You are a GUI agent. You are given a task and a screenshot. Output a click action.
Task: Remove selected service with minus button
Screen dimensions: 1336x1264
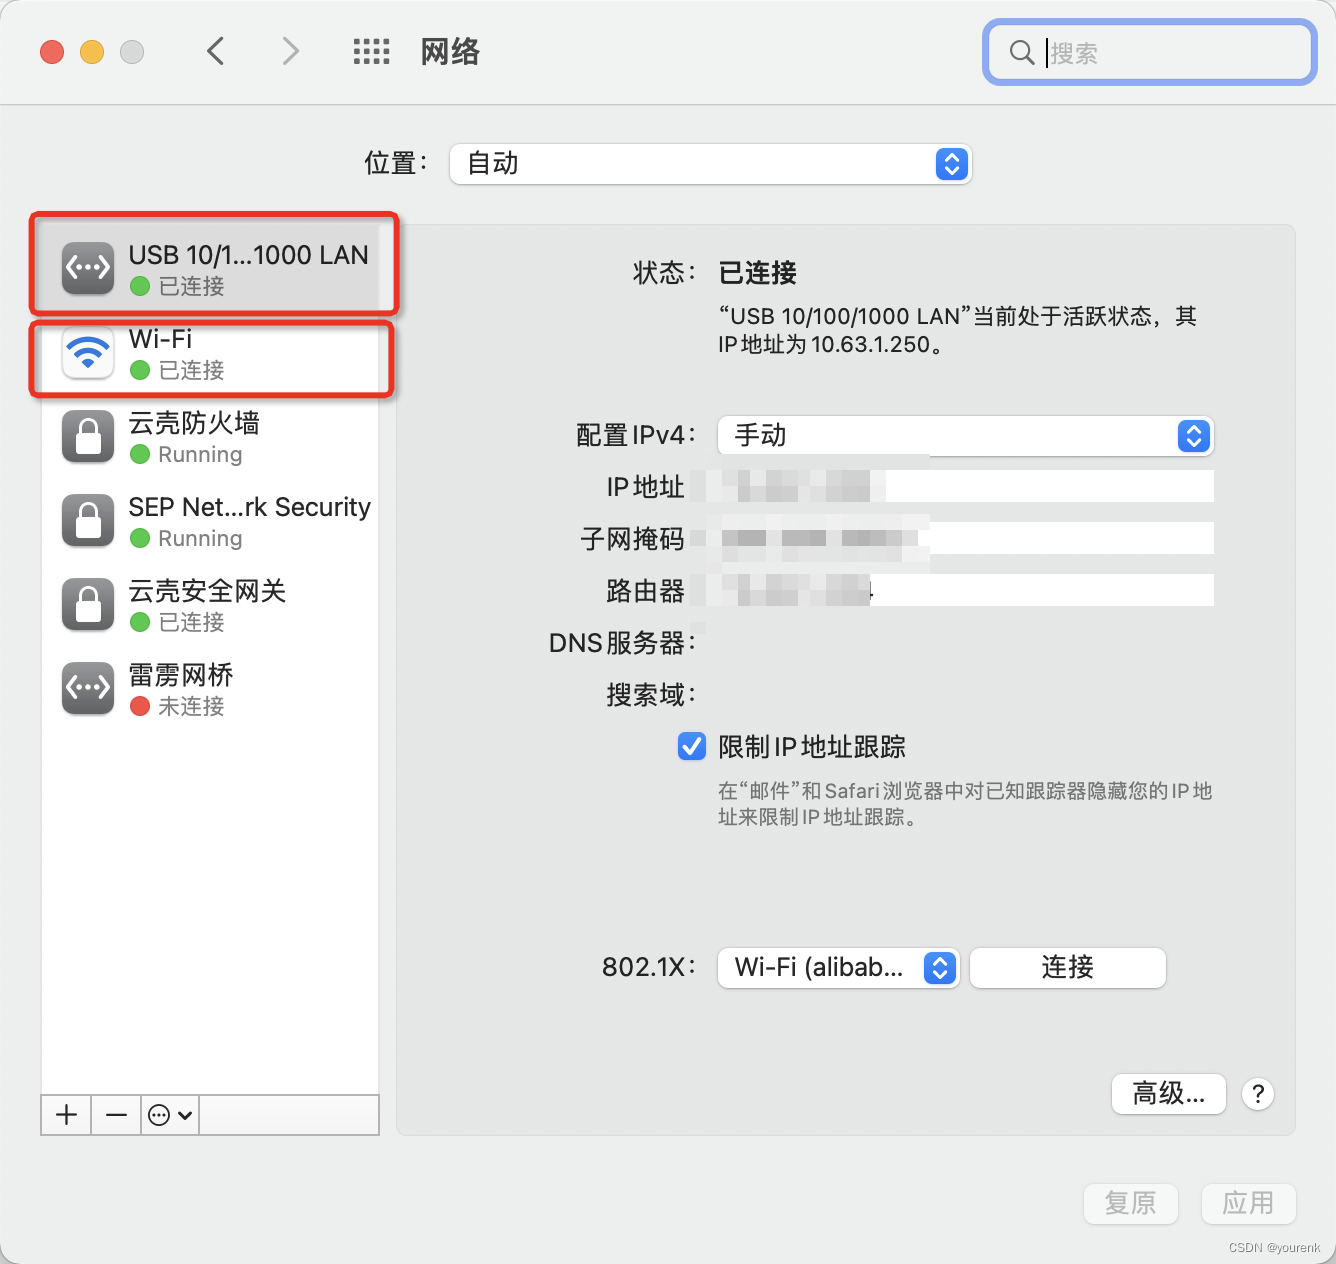tap(116, 1115)
